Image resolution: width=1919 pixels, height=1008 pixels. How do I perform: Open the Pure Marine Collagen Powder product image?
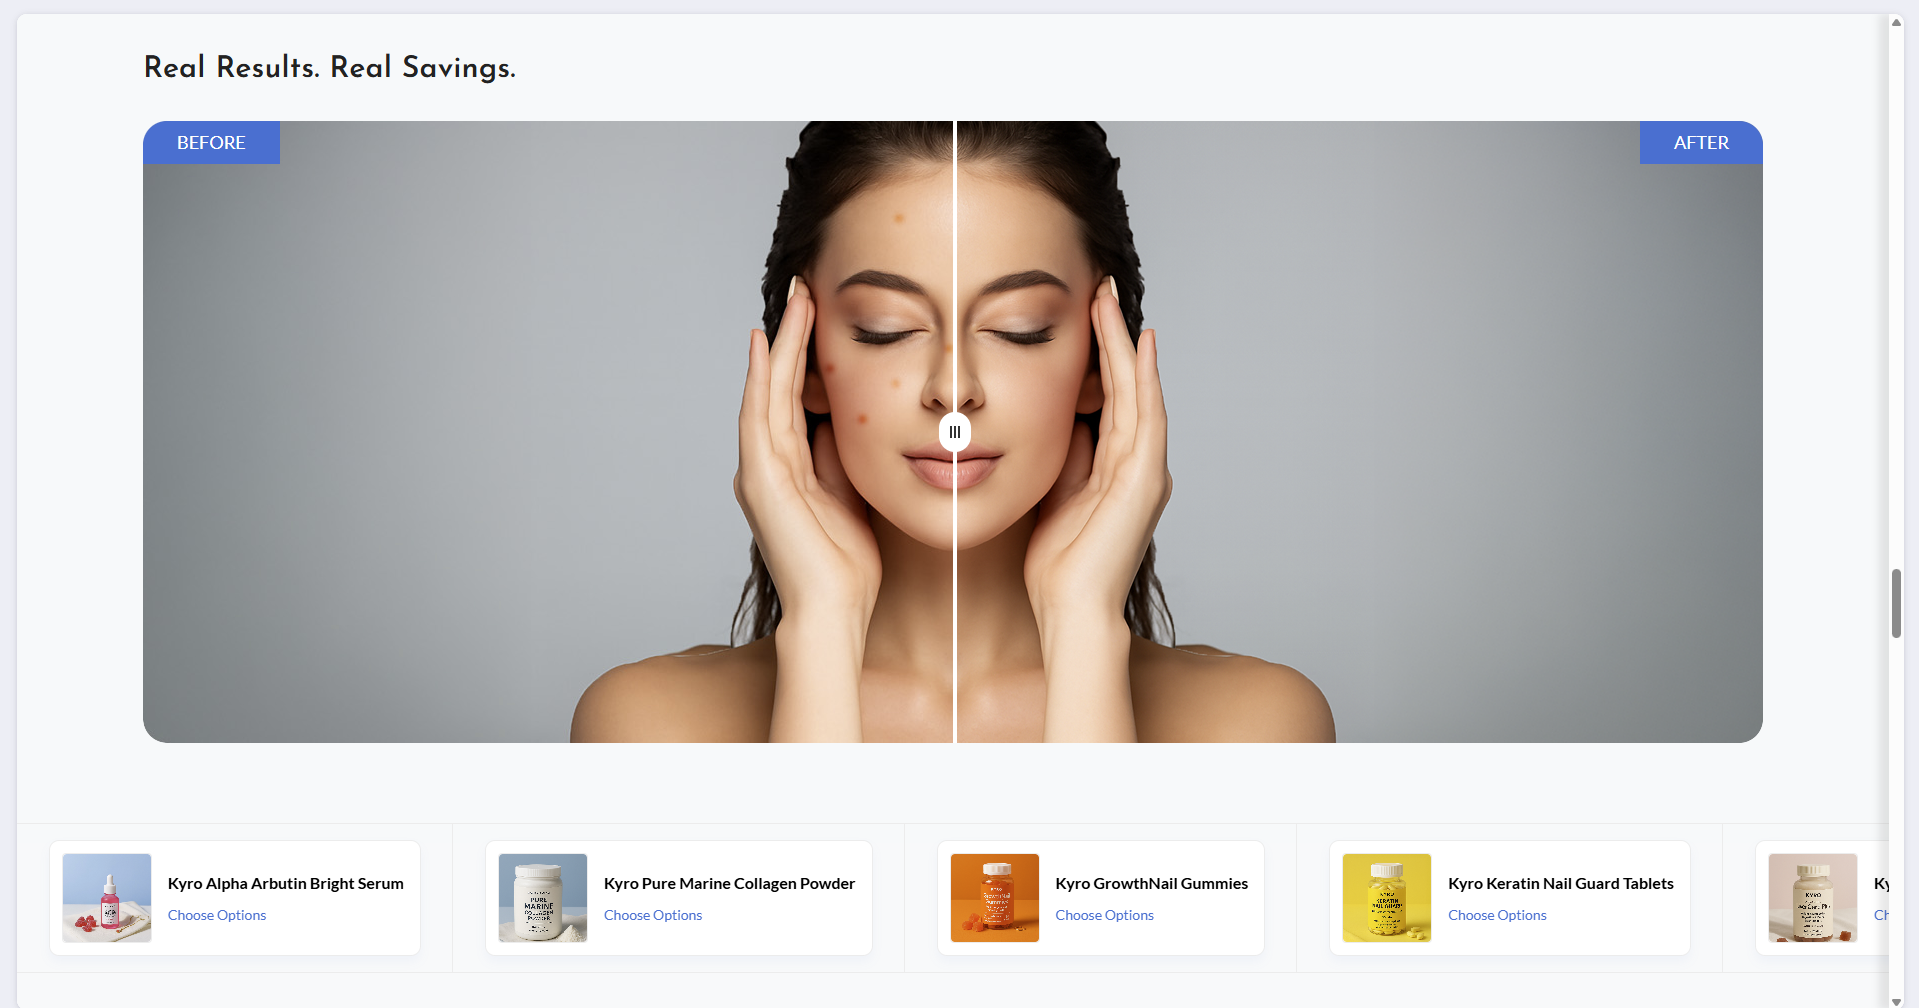coord(543,897)
